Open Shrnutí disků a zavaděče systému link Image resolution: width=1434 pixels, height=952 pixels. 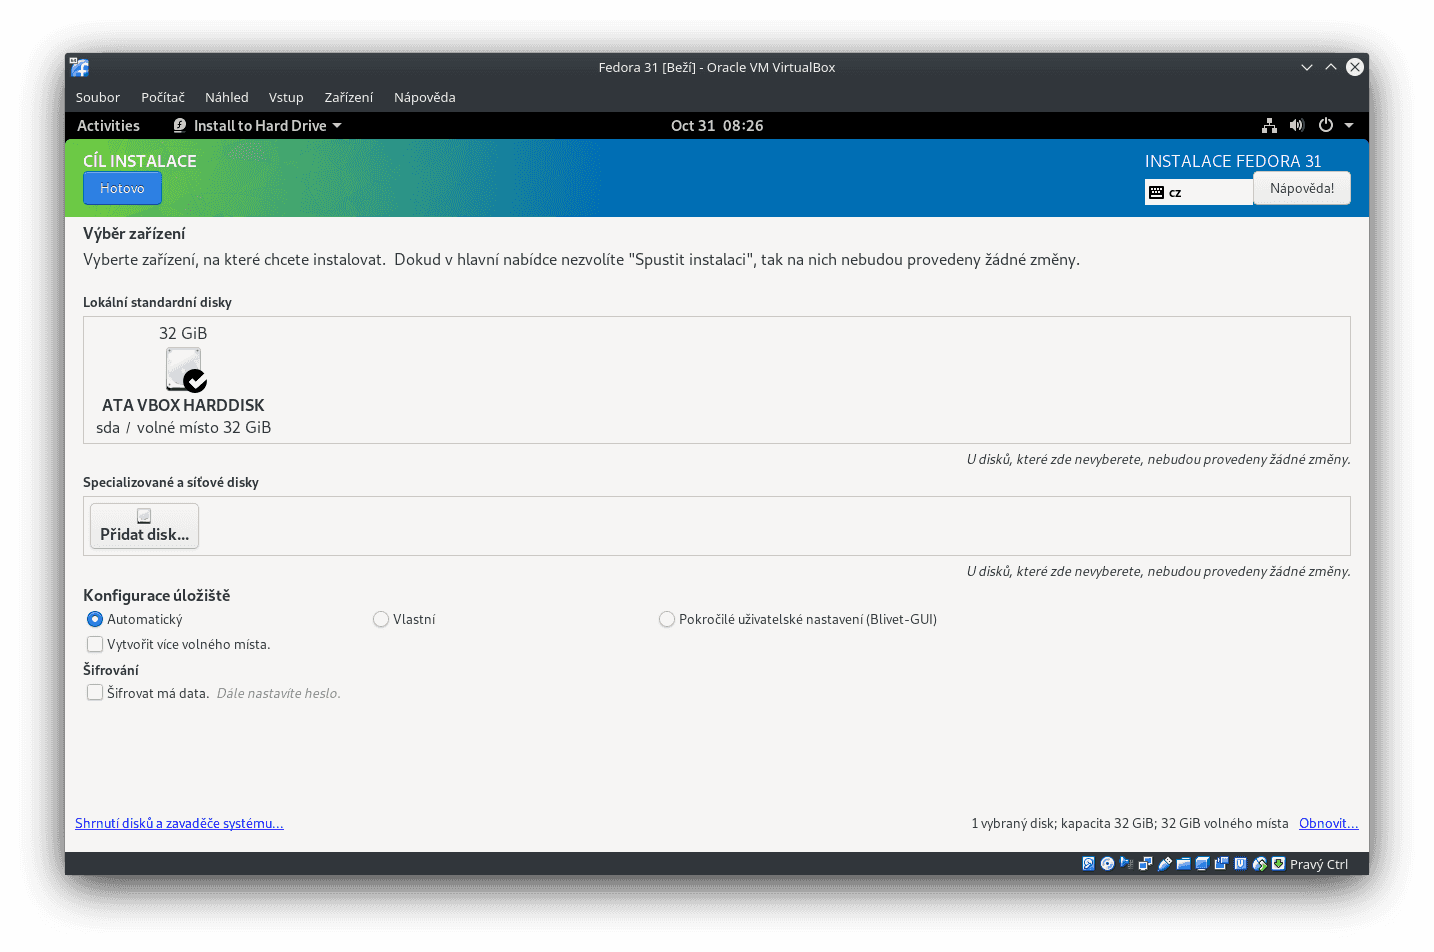[x=179, y=823]
